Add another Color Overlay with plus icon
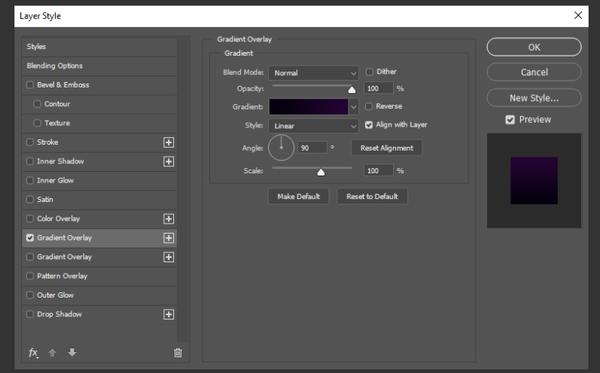Image resolution: width=600 pixels, height=373 pixels. click(x=168, y=219)
